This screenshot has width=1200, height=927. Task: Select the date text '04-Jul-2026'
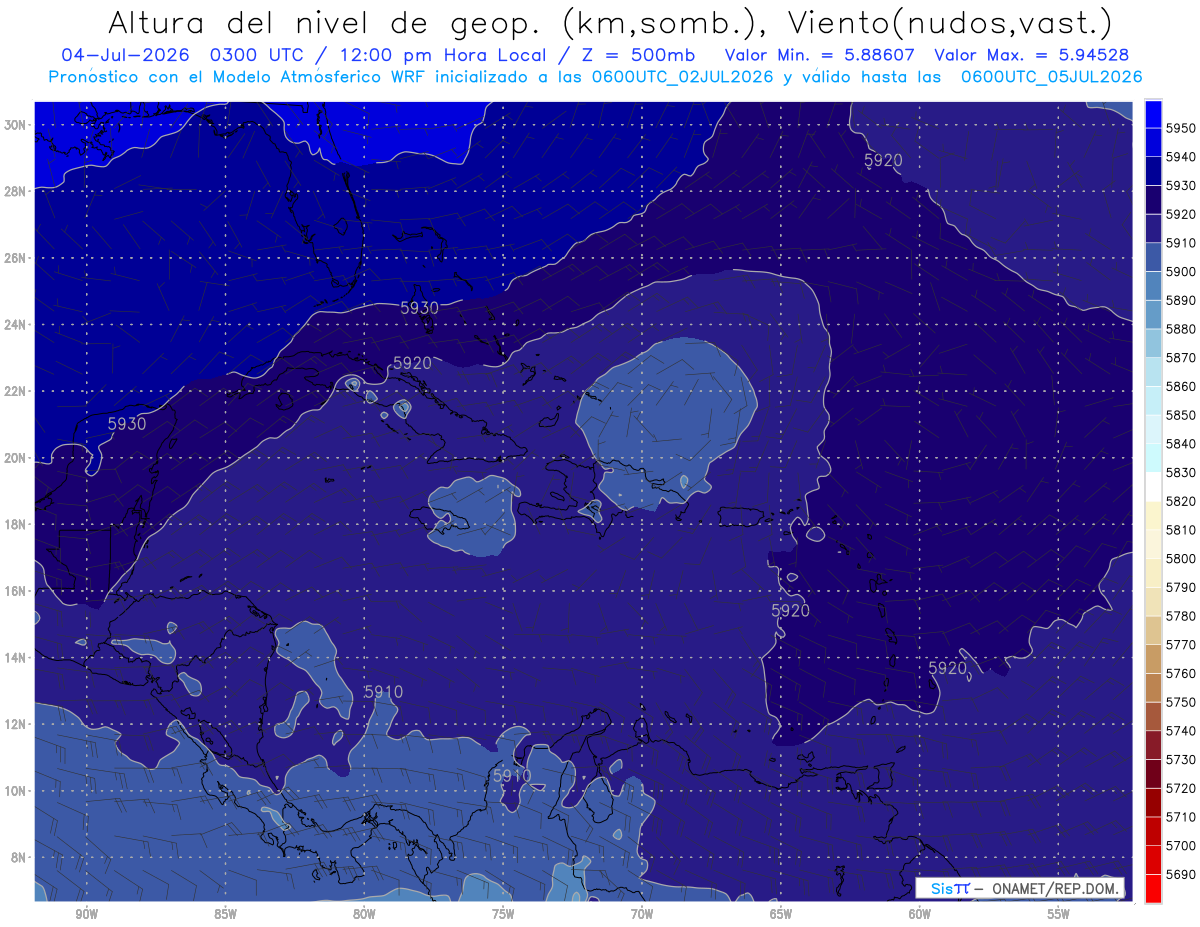pos(123,56)
